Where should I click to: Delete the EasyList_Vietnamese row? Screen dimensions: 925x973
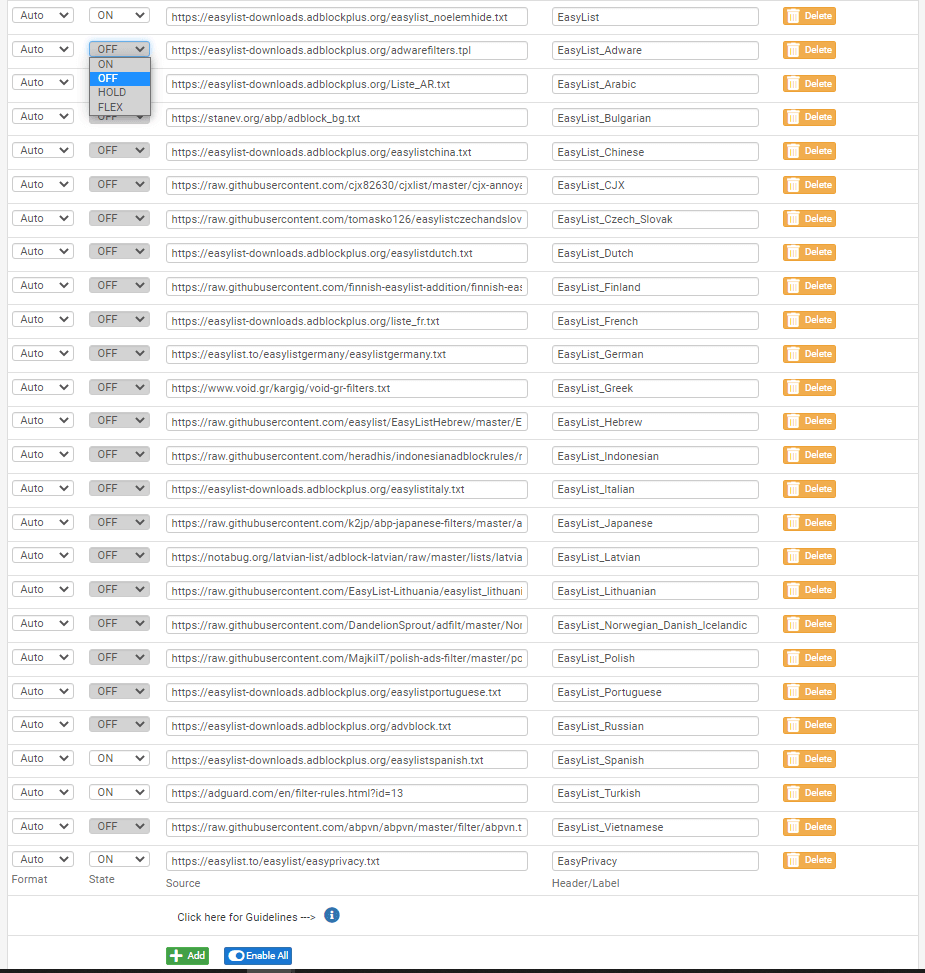808,827
